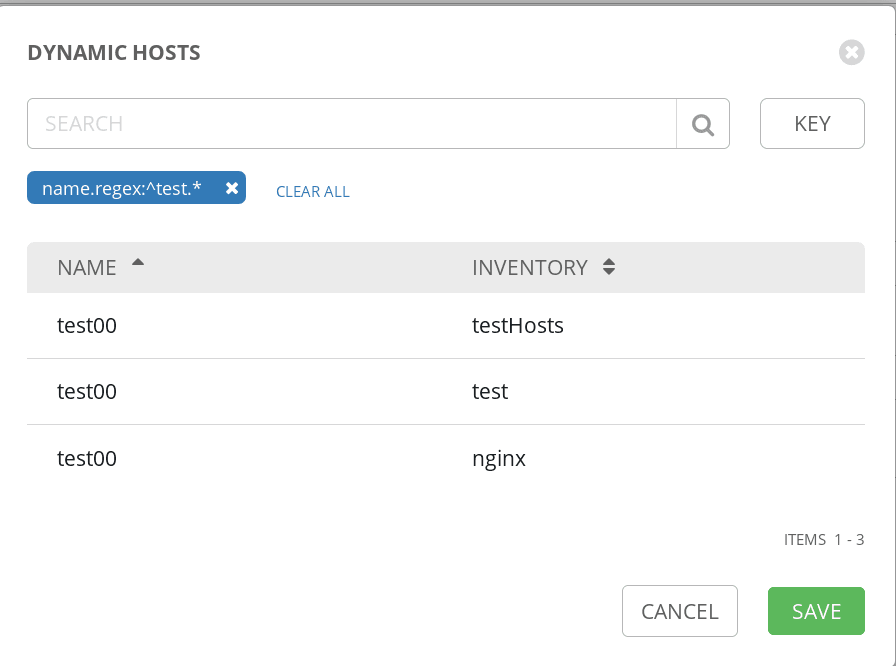896x666 pixels.
Task: Click the name.regex:^test.* tag text
Action: [x=122, y=188]
